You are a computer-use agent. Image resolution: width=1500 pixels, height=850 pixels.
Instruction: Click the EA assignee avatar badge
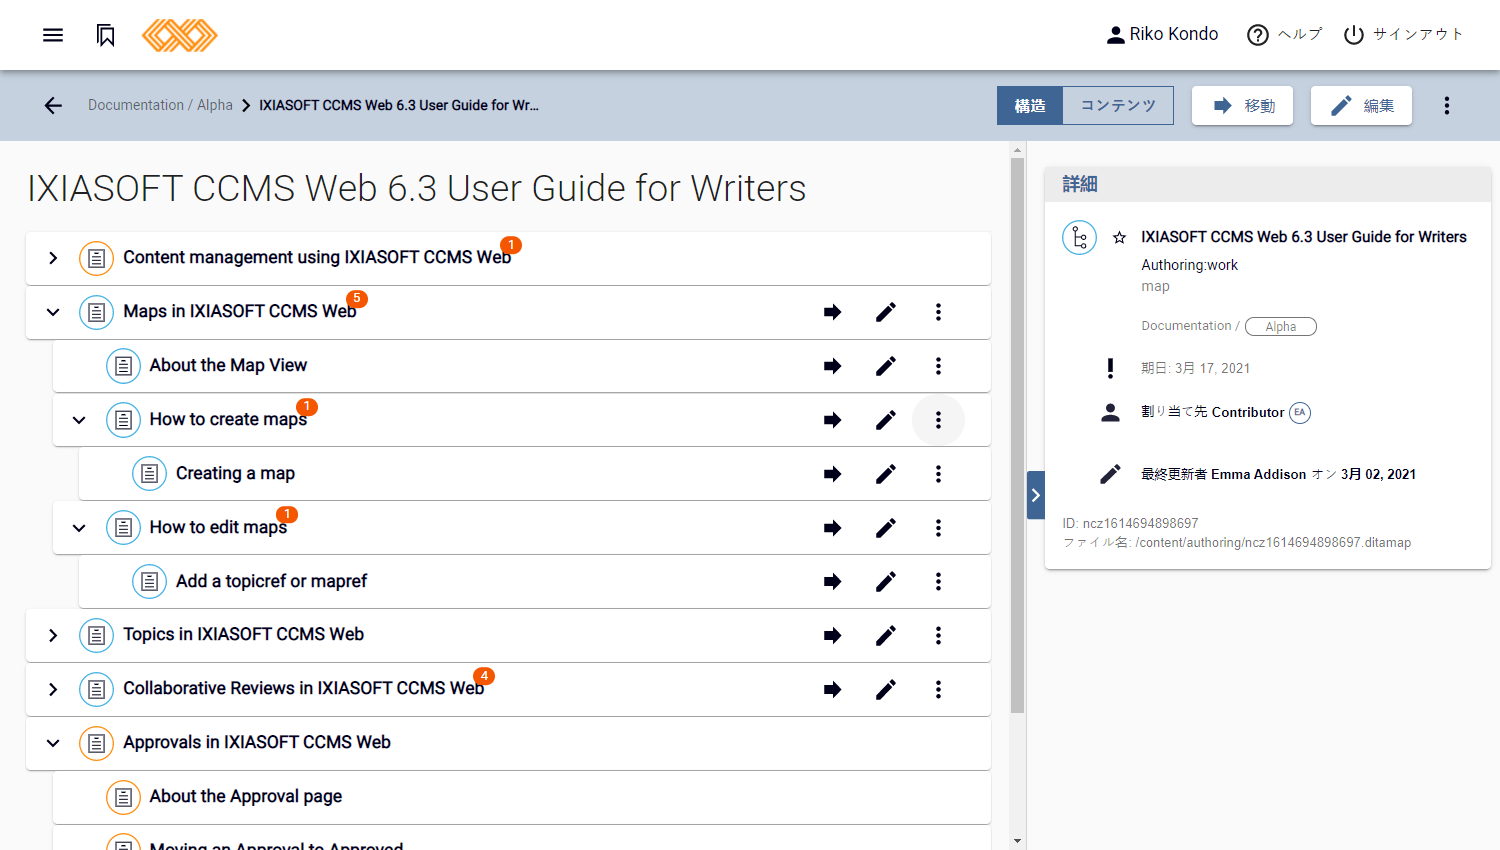click(1299, 412)
